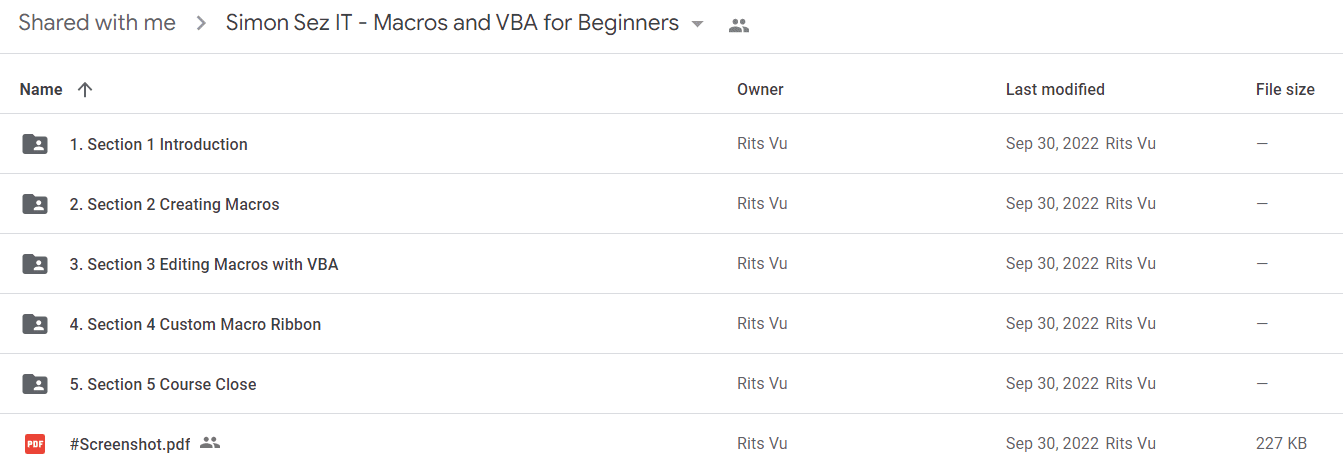1343x469 pixels.
Task: Open the current folder breadcrumb title
Action: point(452,23)
